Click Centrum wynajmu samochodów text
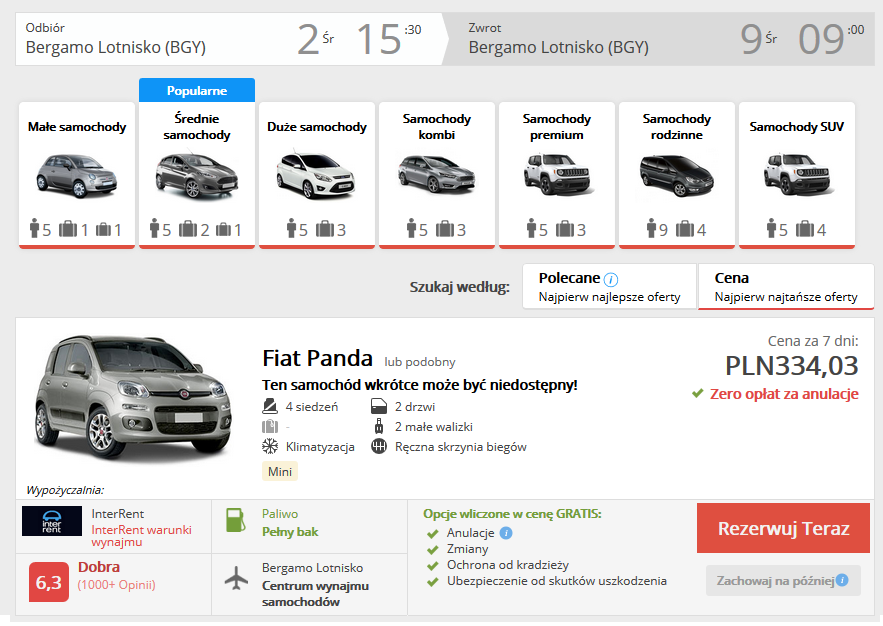This screenshot has height=626, width=883. tap(315, 594)
